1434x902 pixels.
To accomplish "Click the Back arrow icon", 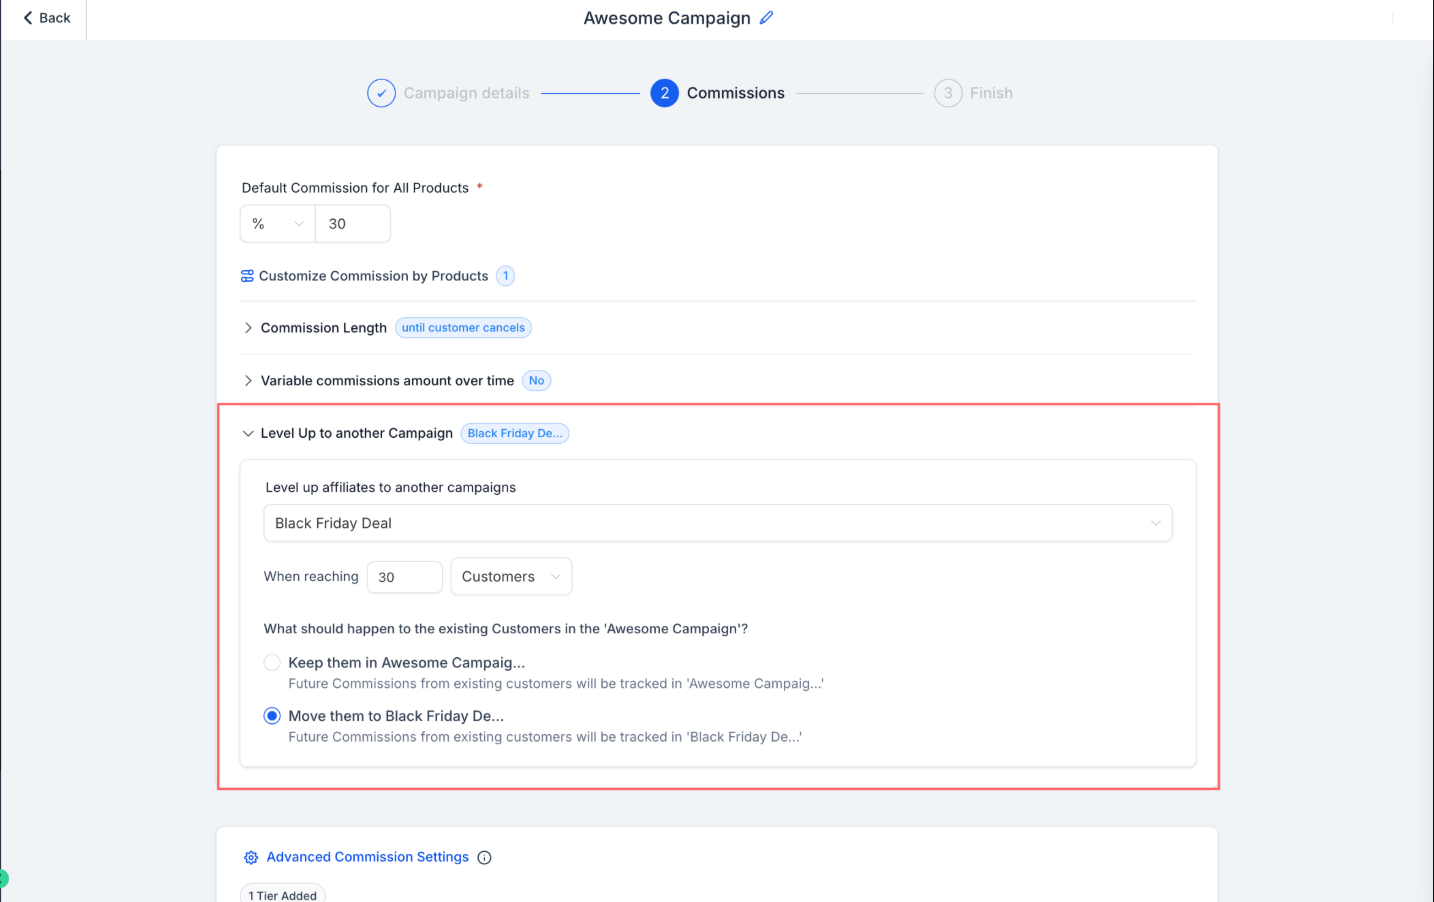I will click(x=28, y=18).
